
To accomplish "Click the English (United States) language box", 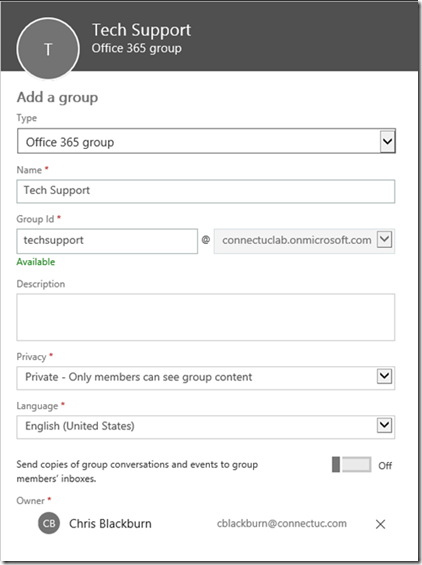I will click(x=205, y=427).
